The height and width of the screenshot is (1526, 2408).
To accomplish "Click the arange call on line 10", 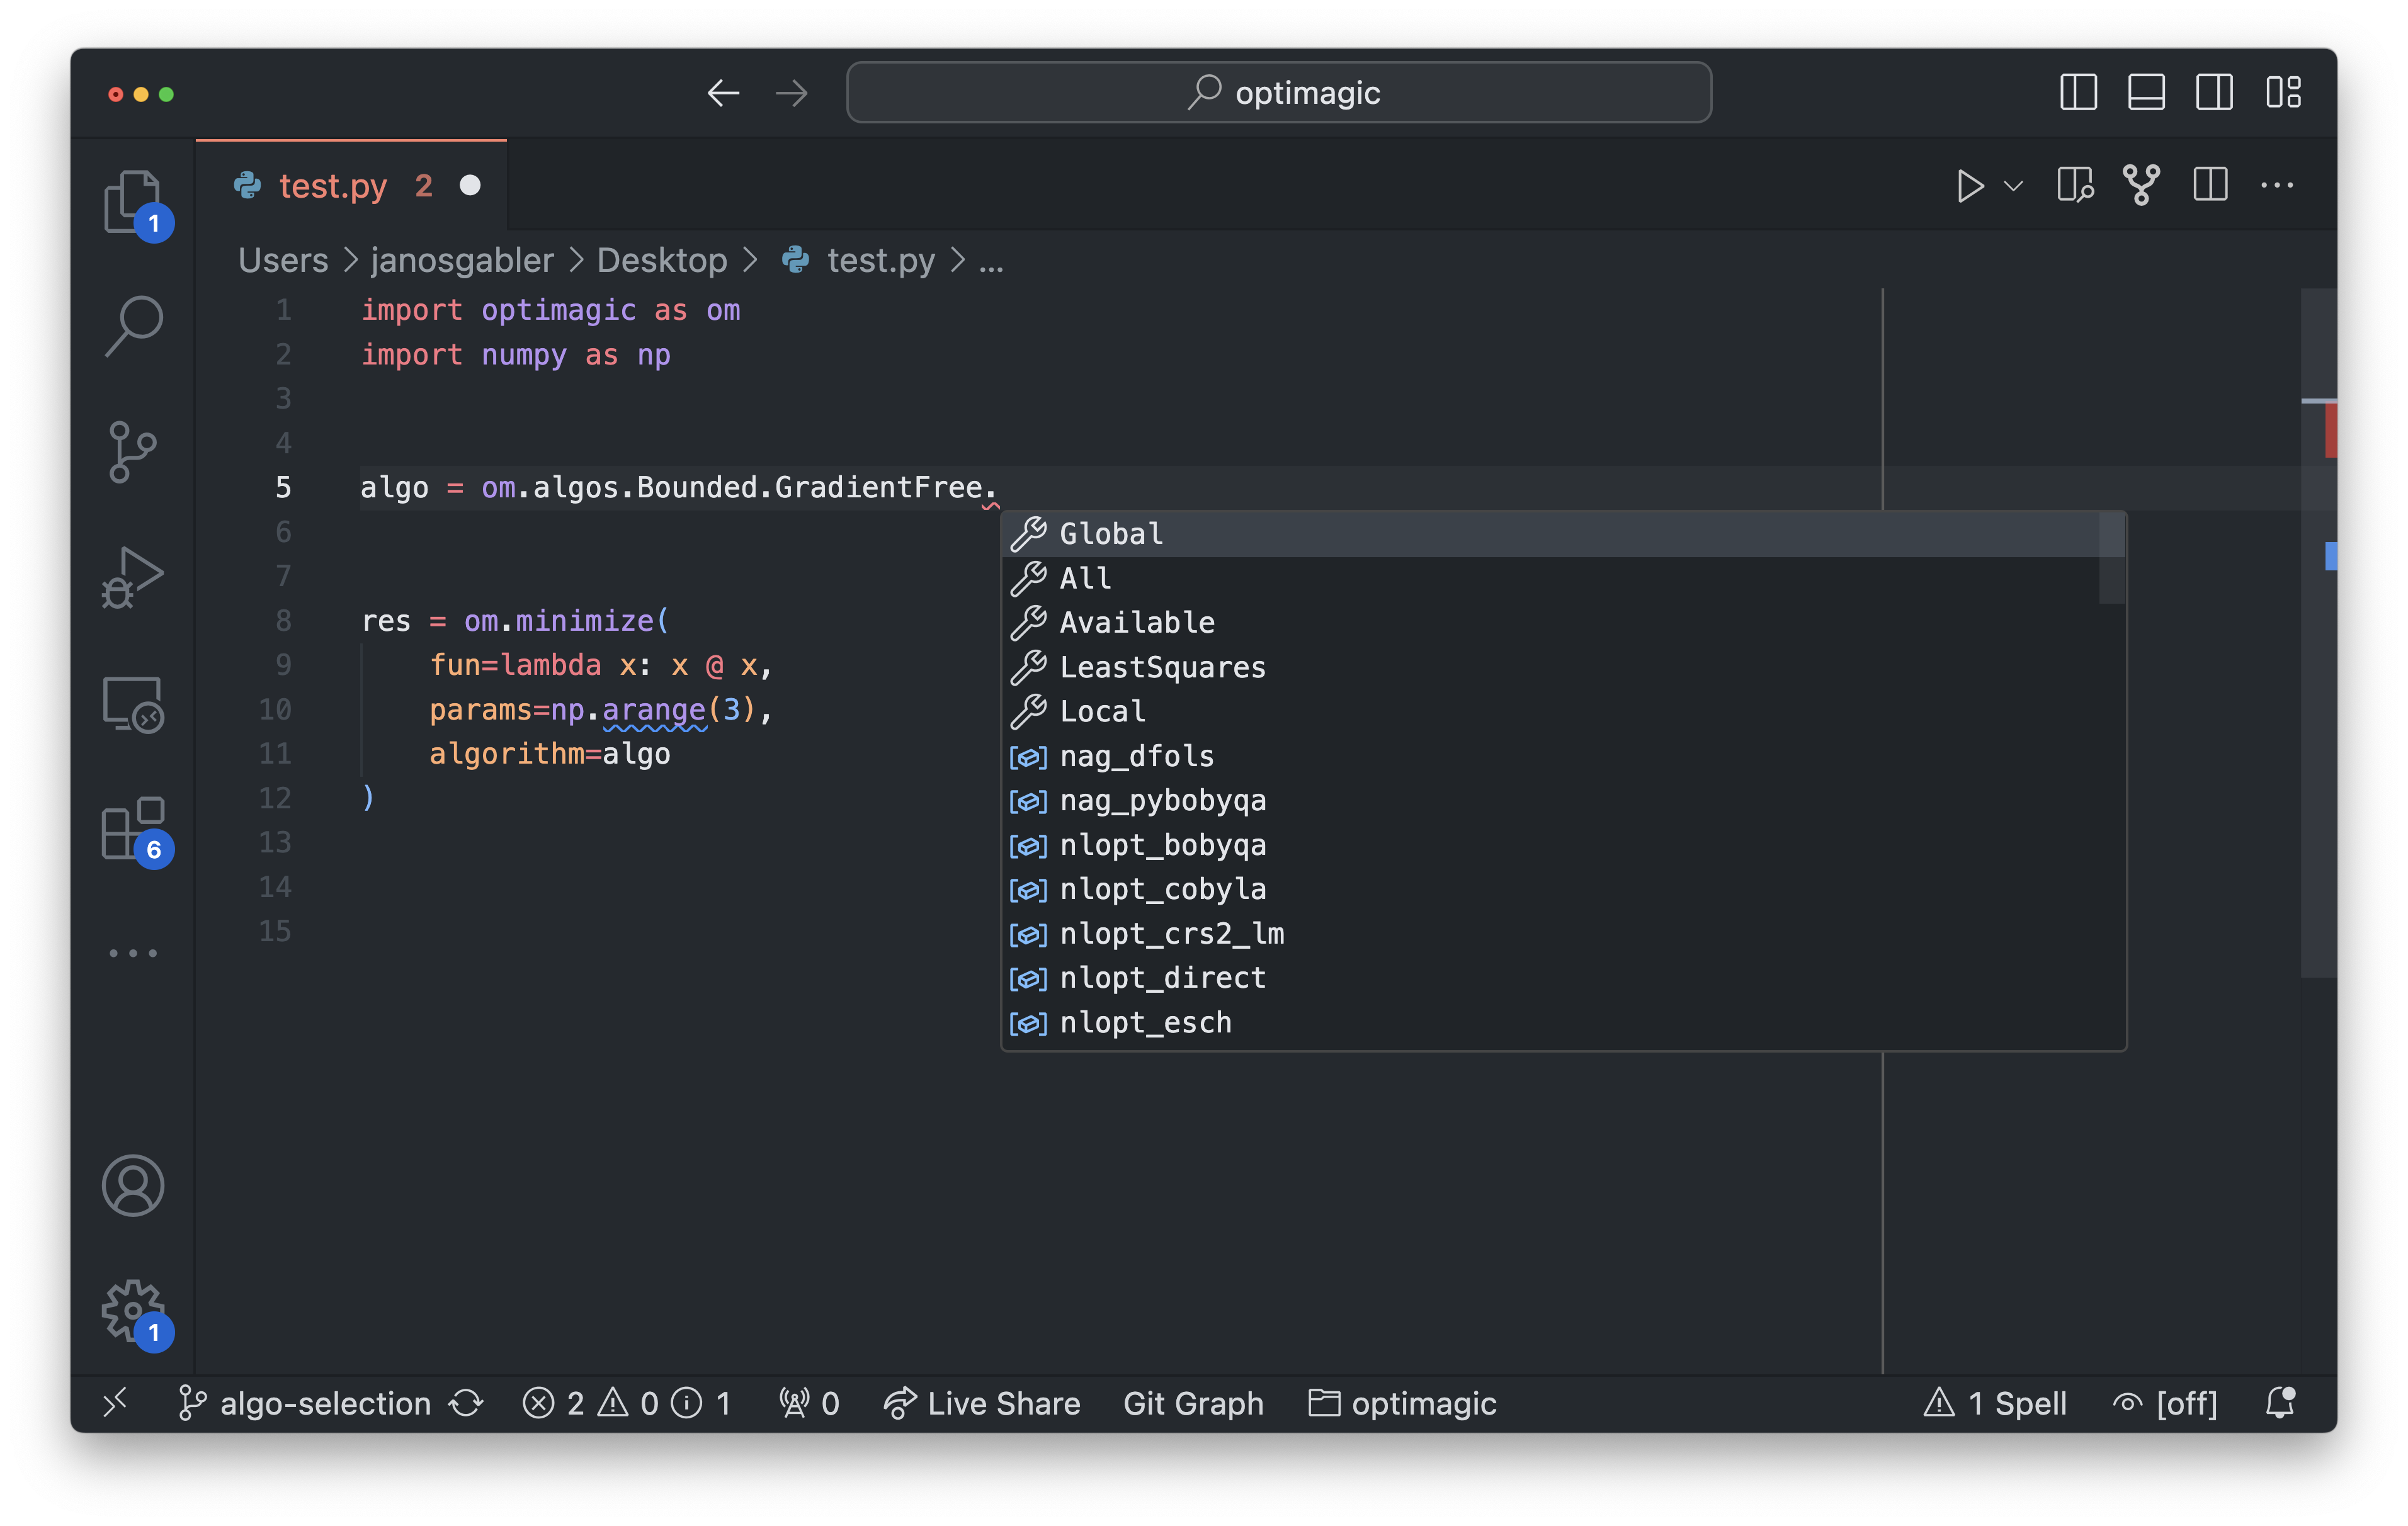I will [x=654, y=710].
